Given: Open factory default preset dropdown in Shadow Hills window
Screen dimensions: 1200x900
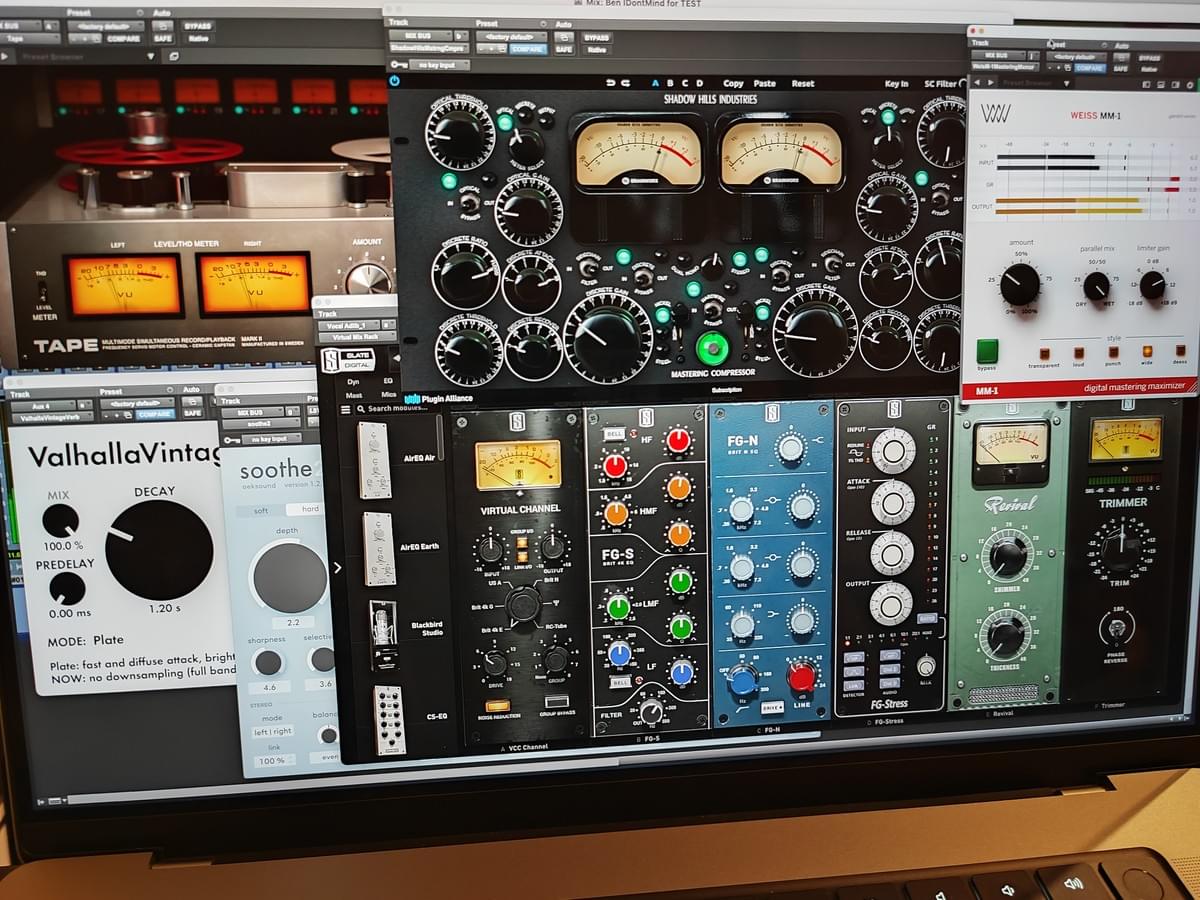Looking at the screenshot, I should 512,37.
